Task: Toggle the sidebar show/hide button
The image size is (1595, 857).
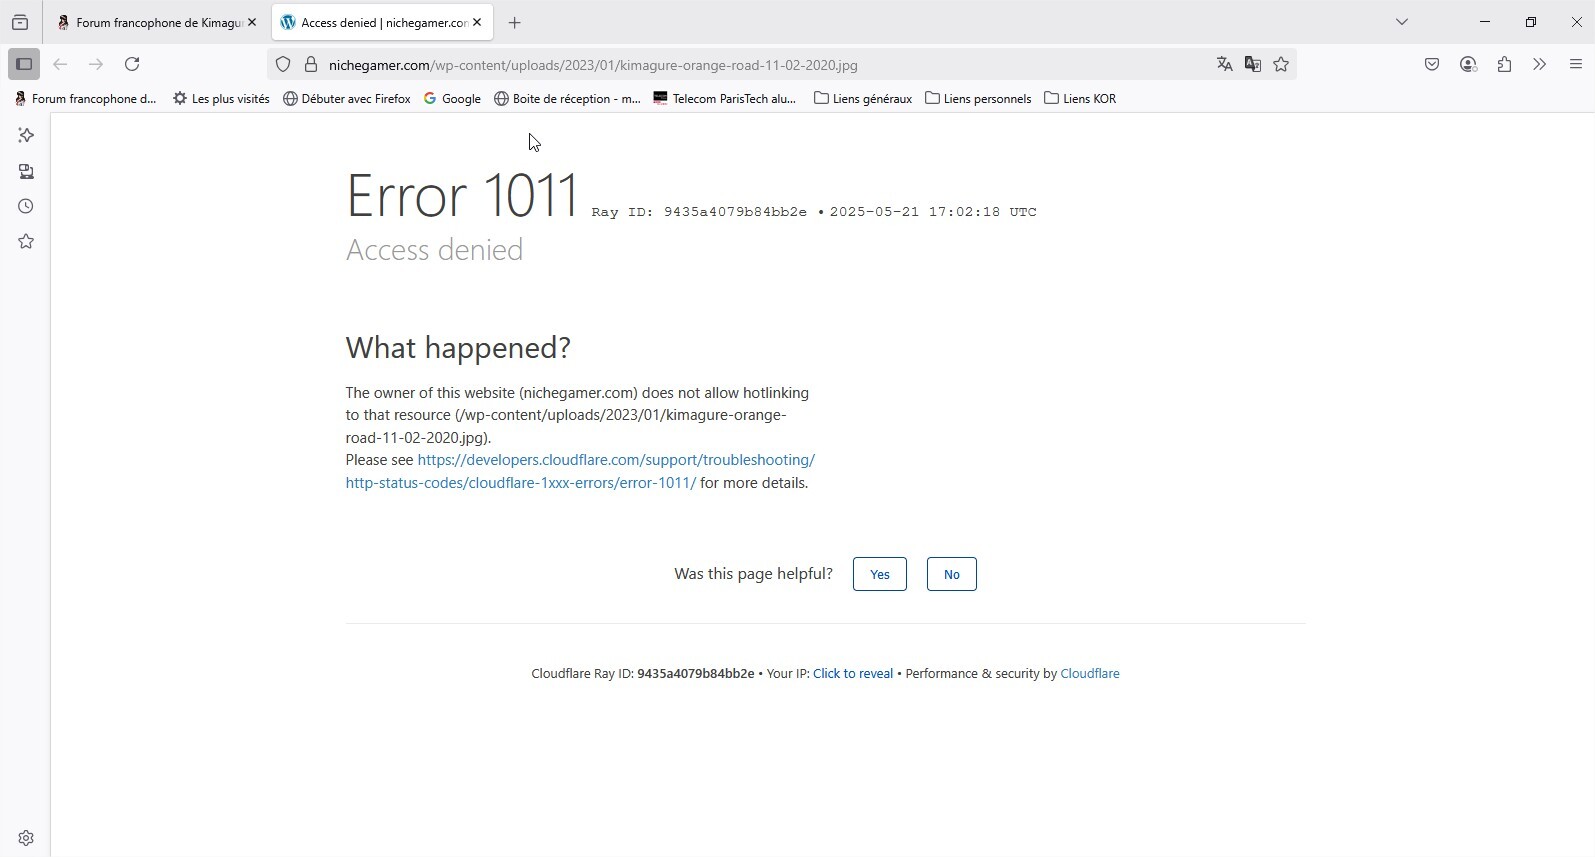Action: coord(24,64)
